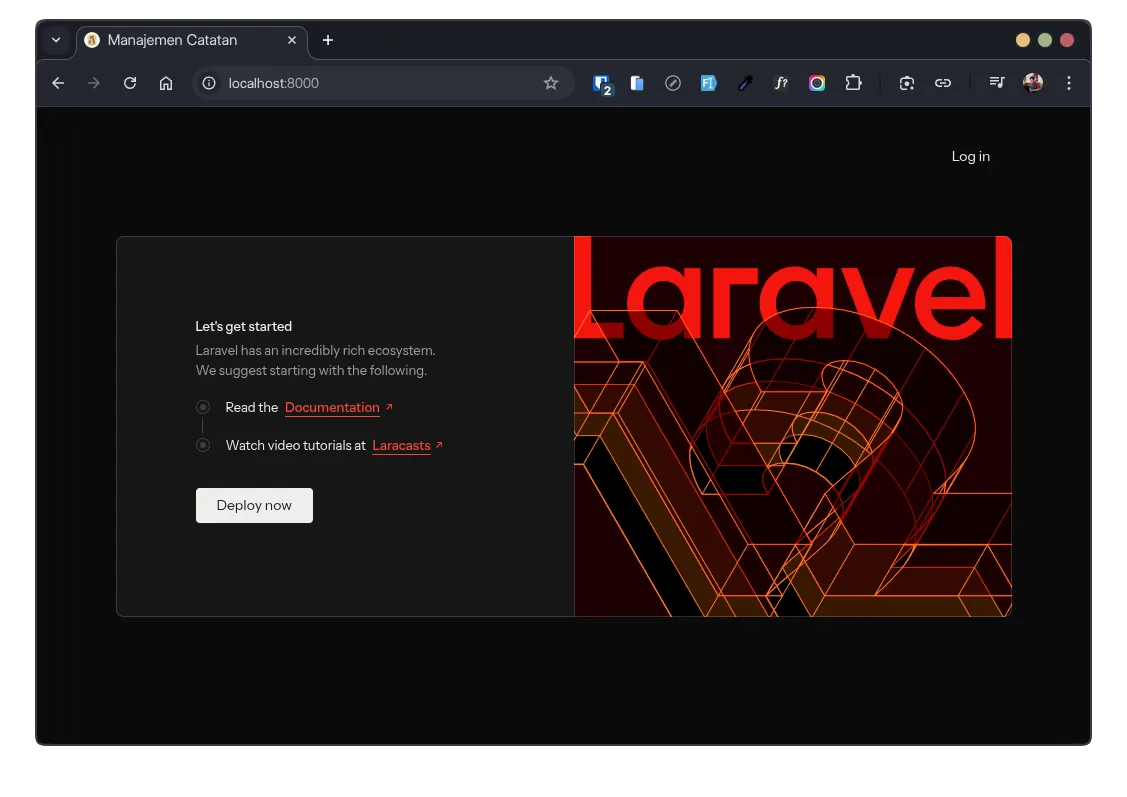Select the Laracasts step radio marker
This screenshot has height=797, width=1127.
203,445
